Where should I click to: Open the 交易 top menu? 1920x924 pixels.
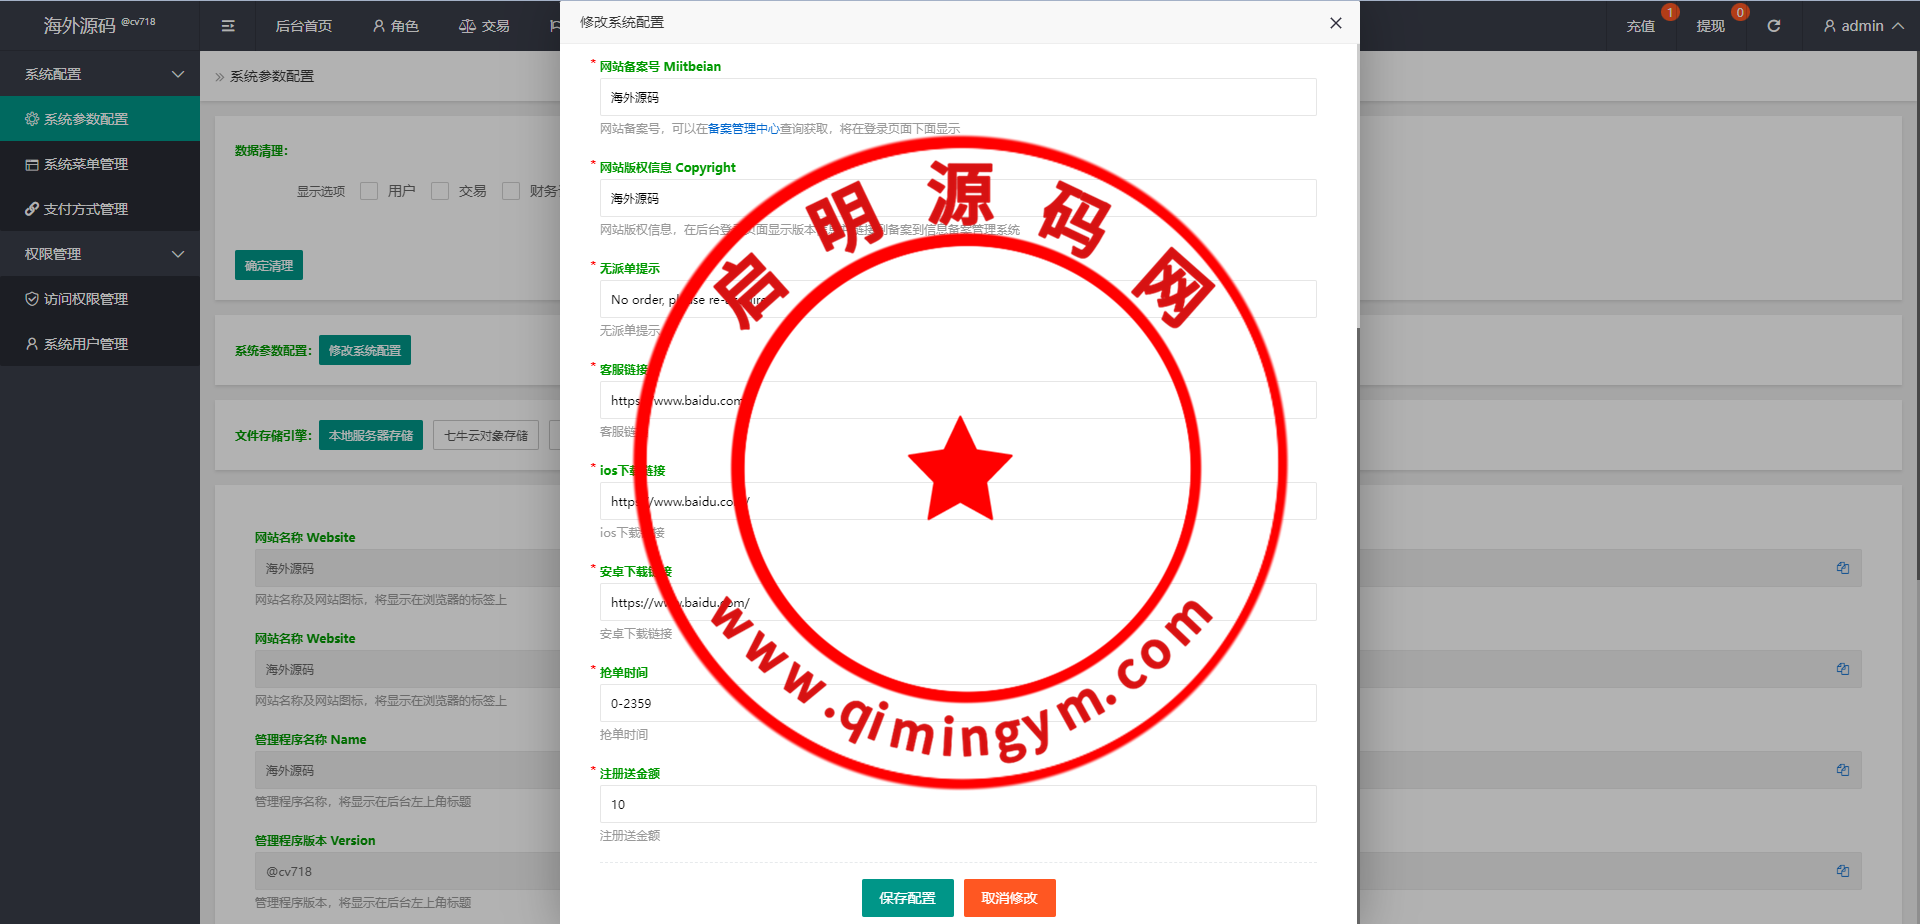(484, 26)
